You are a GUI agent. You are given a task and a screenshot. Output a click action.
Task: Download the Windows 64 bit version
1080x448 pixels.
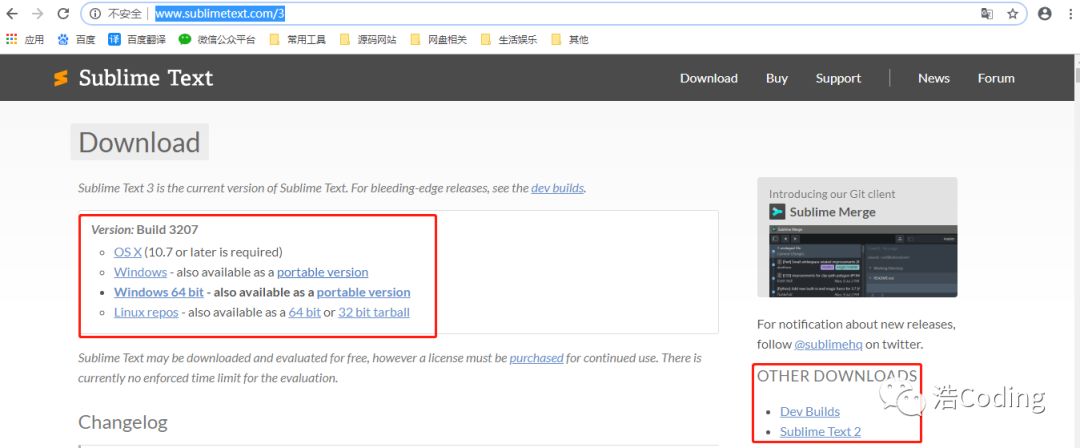click(x=159, y=292)
